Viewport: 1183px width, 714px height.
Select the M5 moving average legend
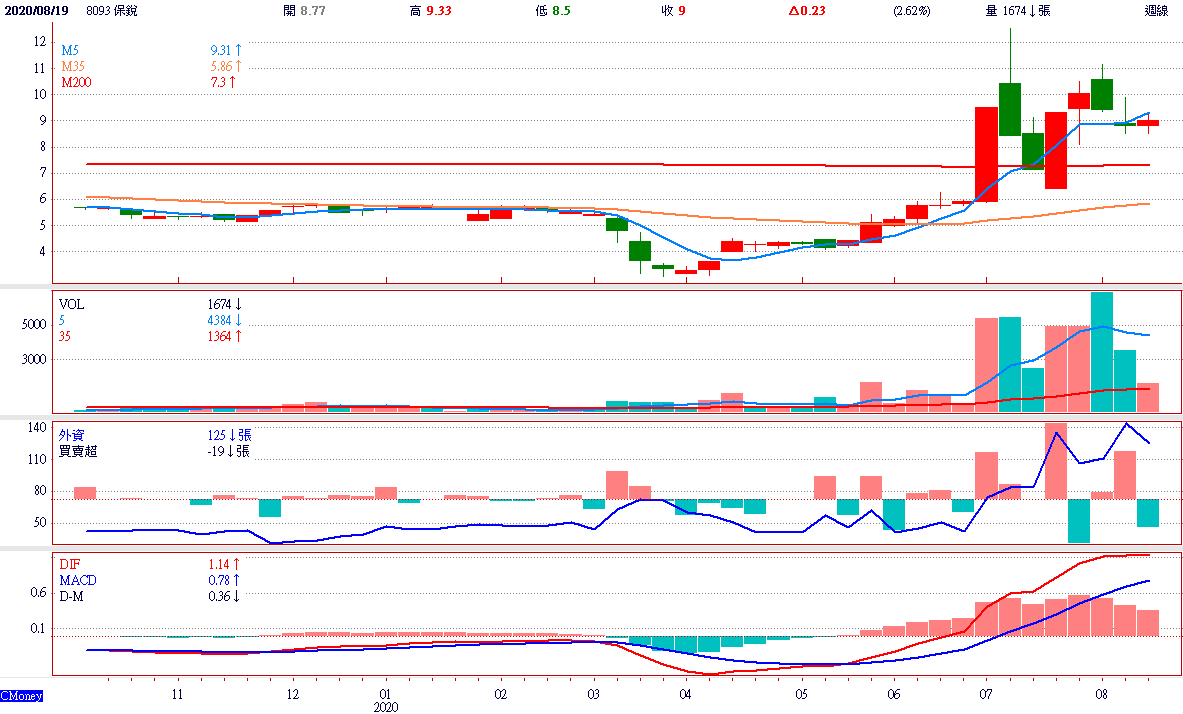(70, 49)
